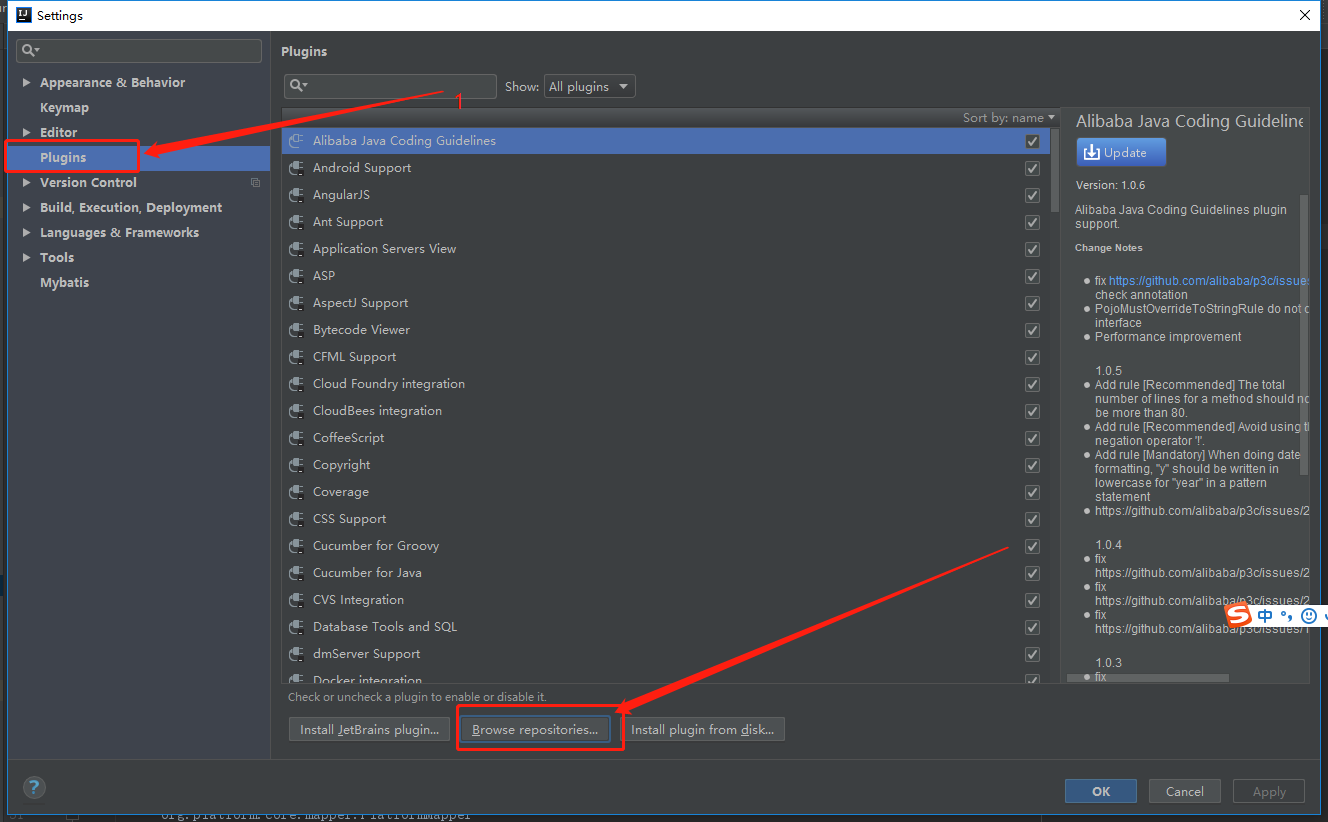Click the ASP plugin icon
Image resolution: width=1328 pixels, height=822 pixels.
click(x=296, y=276)
